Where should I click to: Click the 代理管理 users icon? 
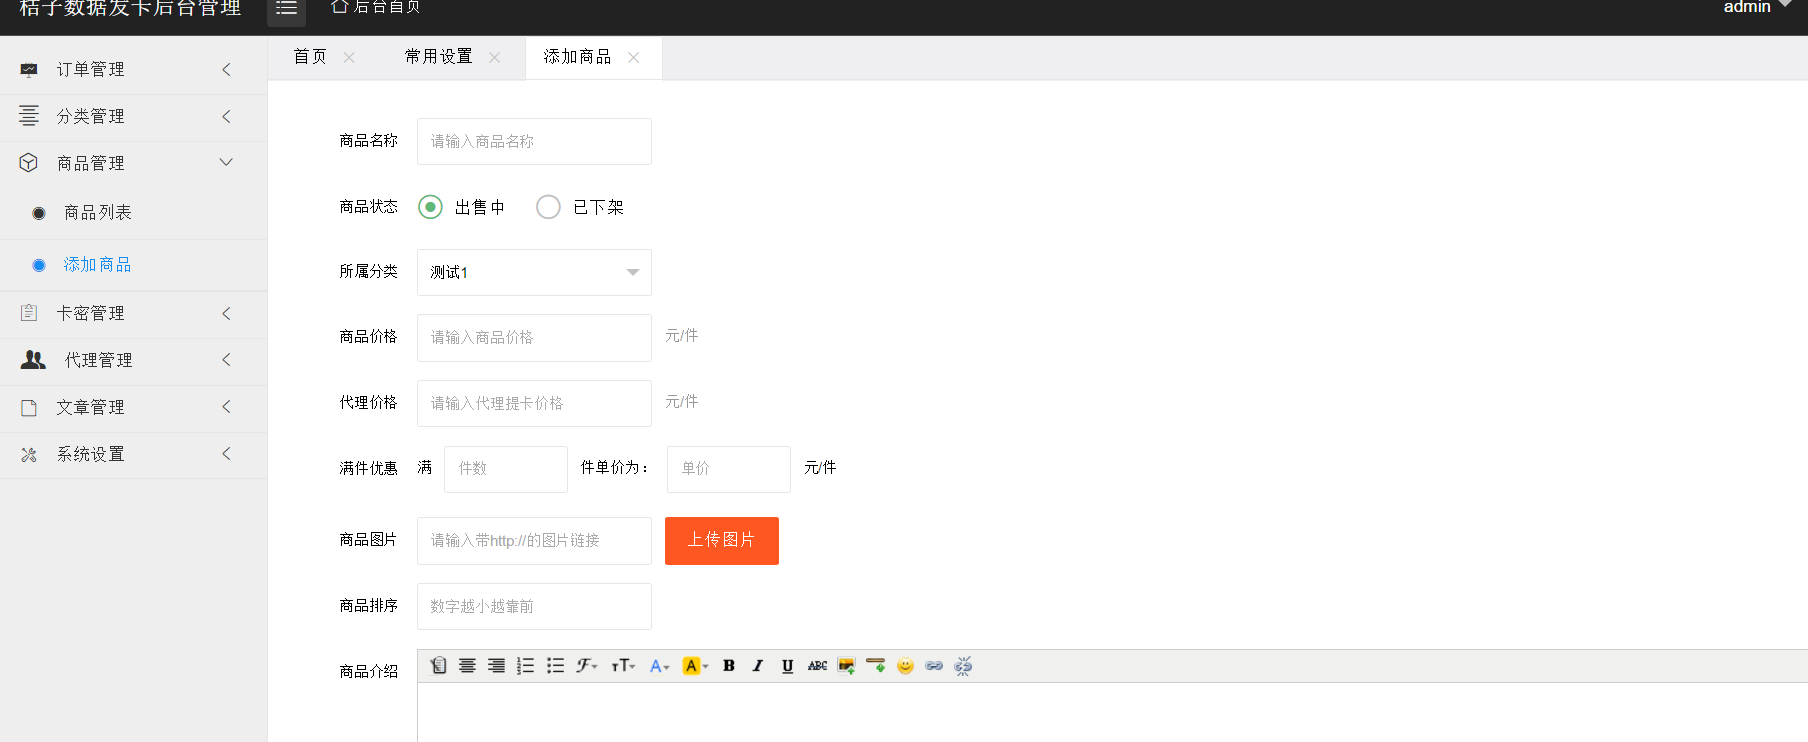click(33, 360)
